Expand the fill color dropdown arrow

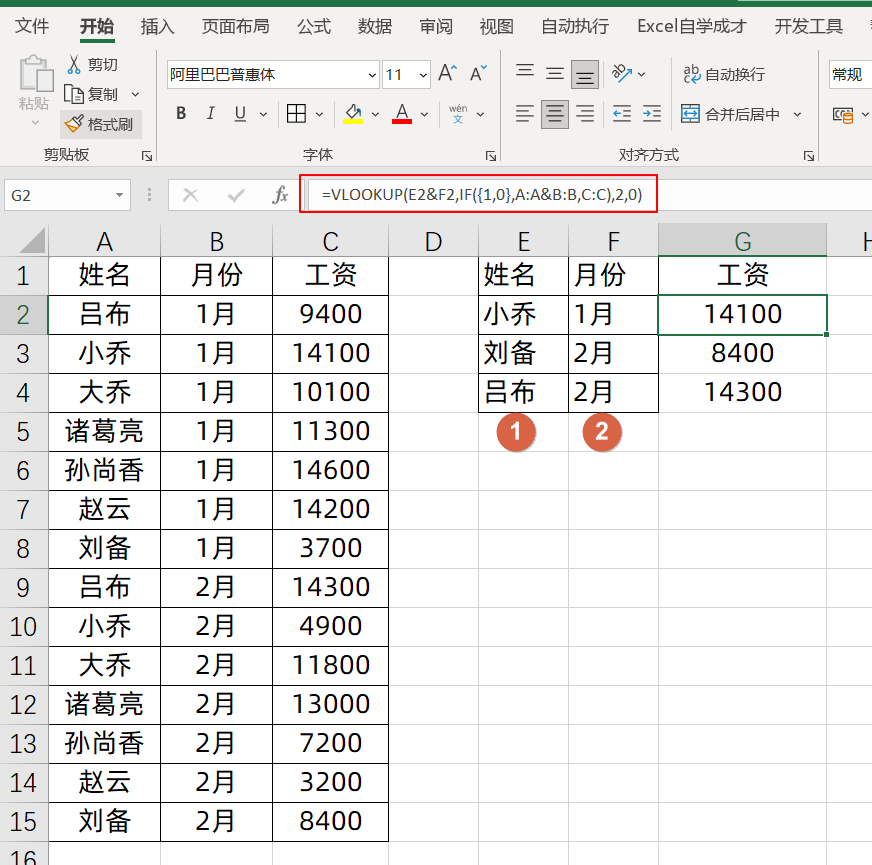375,115
